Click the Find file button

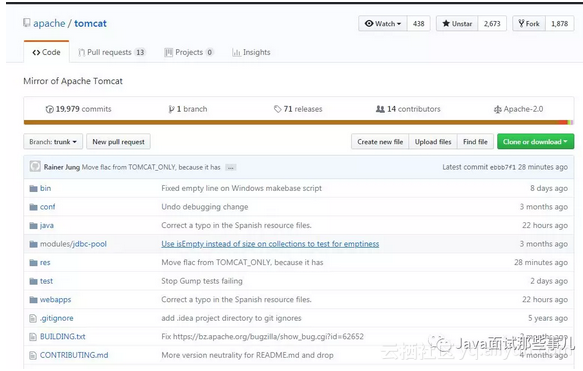(475, 142)
